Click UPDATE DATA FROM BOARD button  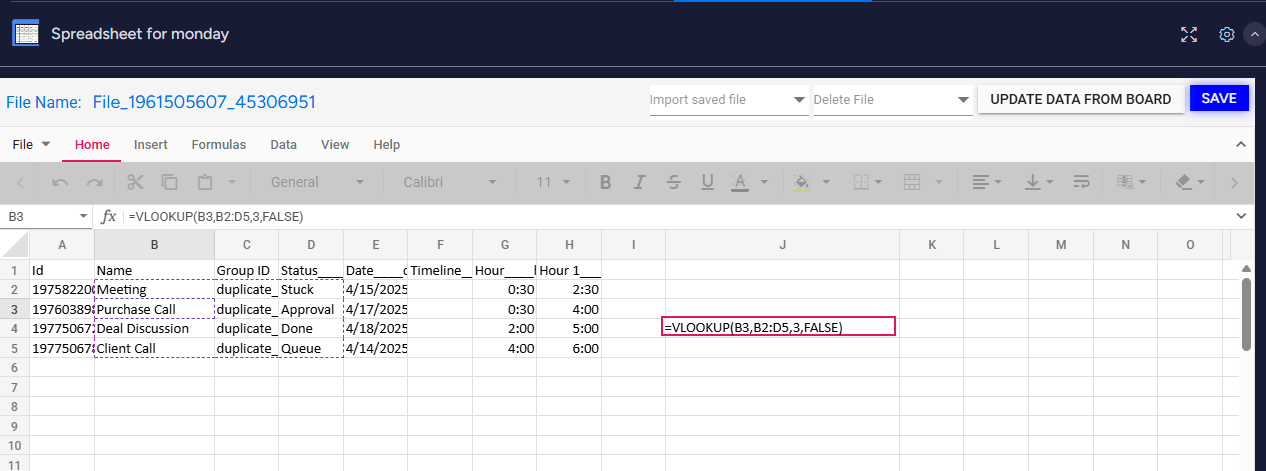point(1081,99)
